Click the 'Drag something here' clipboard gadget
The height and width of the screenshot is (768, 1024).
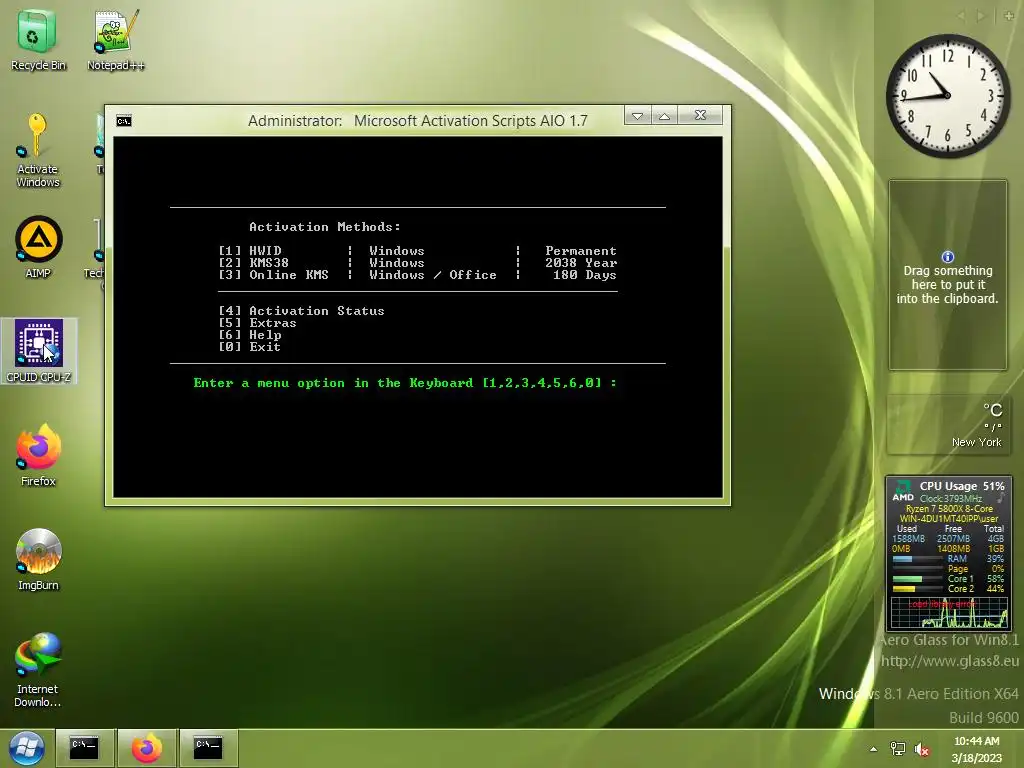(948, 275)
